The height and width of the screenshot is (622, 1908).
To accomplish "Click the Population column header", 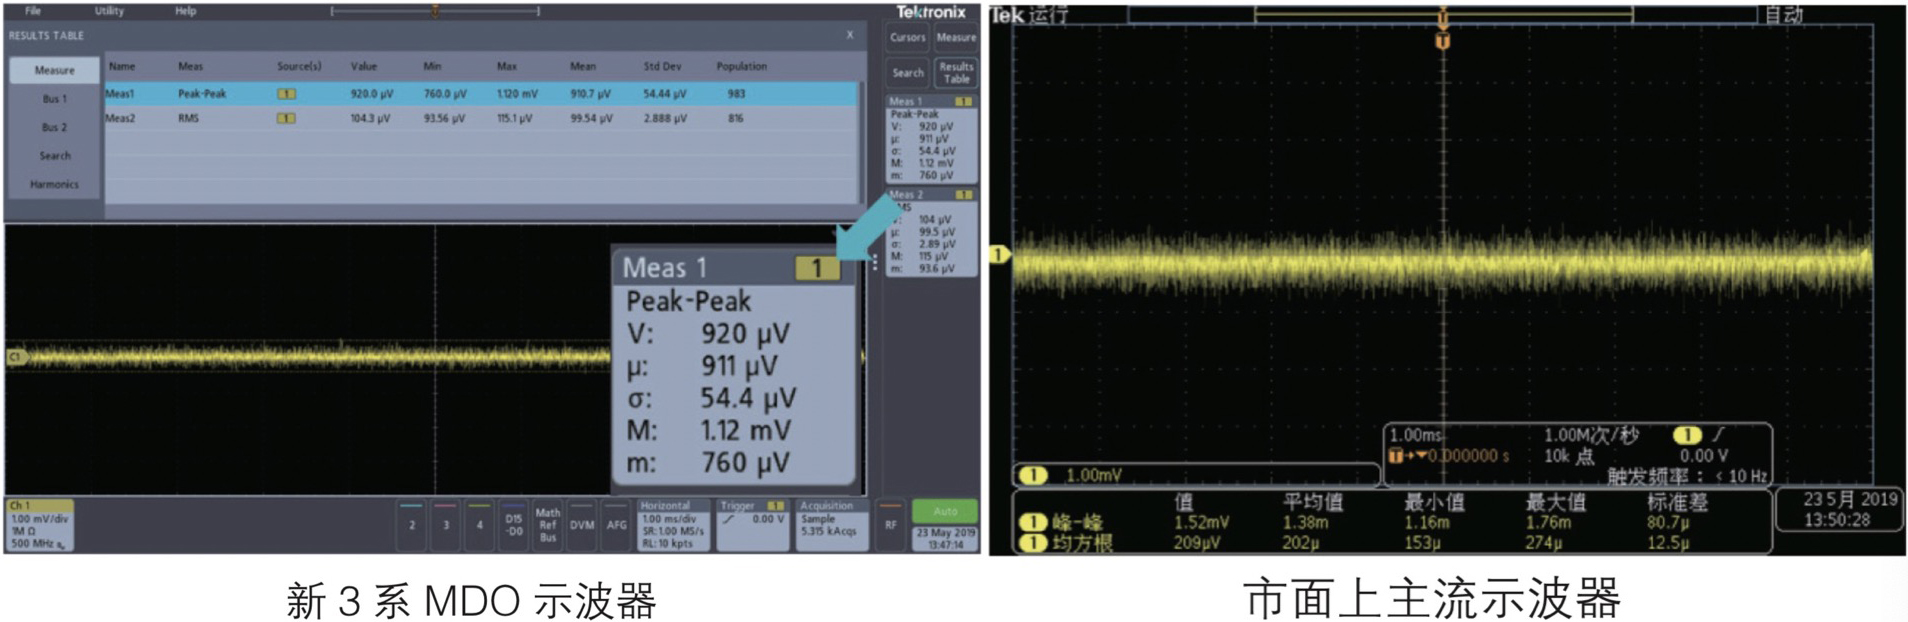I will [741, 66].
